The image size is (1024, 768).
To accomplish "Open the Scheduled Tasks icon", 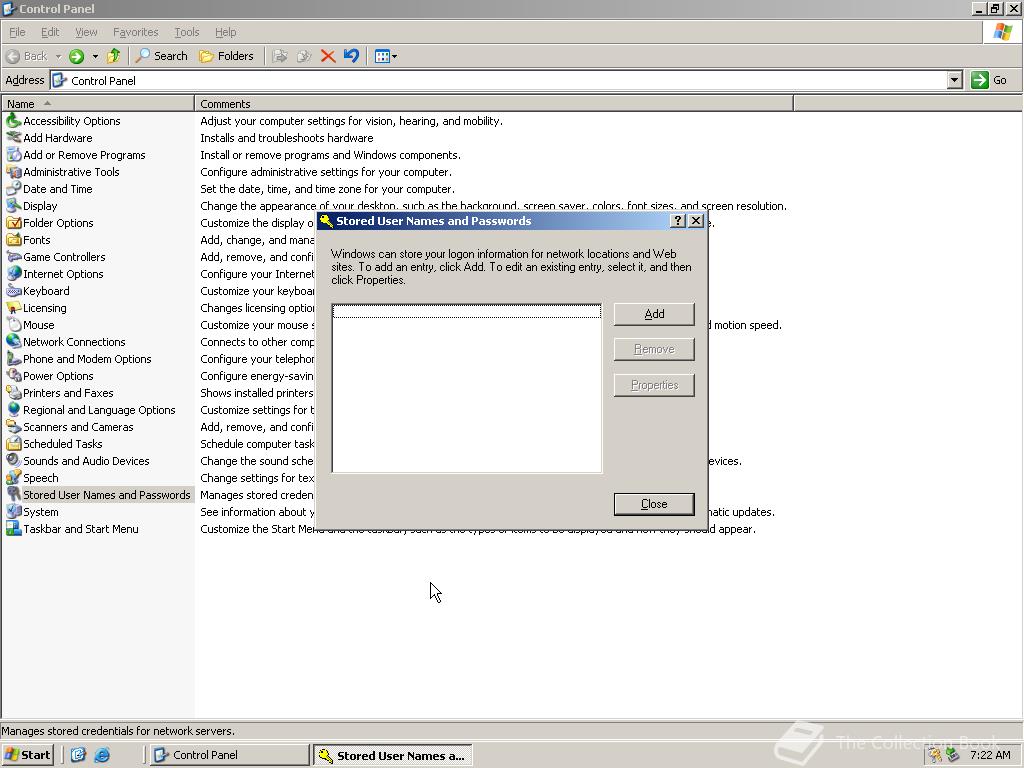I will (x=14, y=443).
